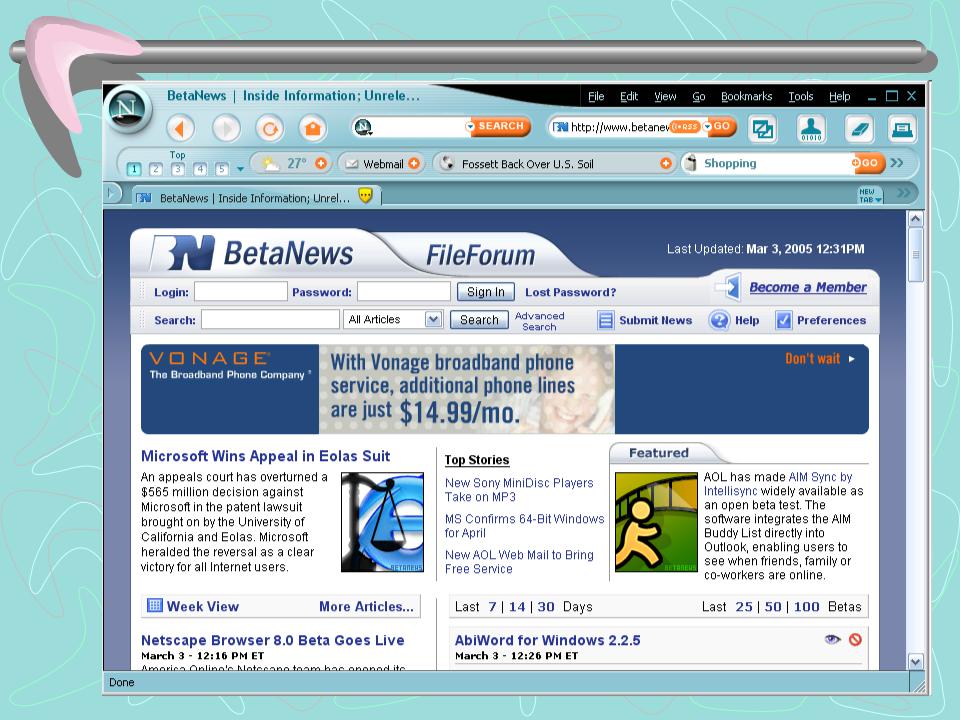
Task: Open the Bookmarks menu
Action: (x=746, y=97)
